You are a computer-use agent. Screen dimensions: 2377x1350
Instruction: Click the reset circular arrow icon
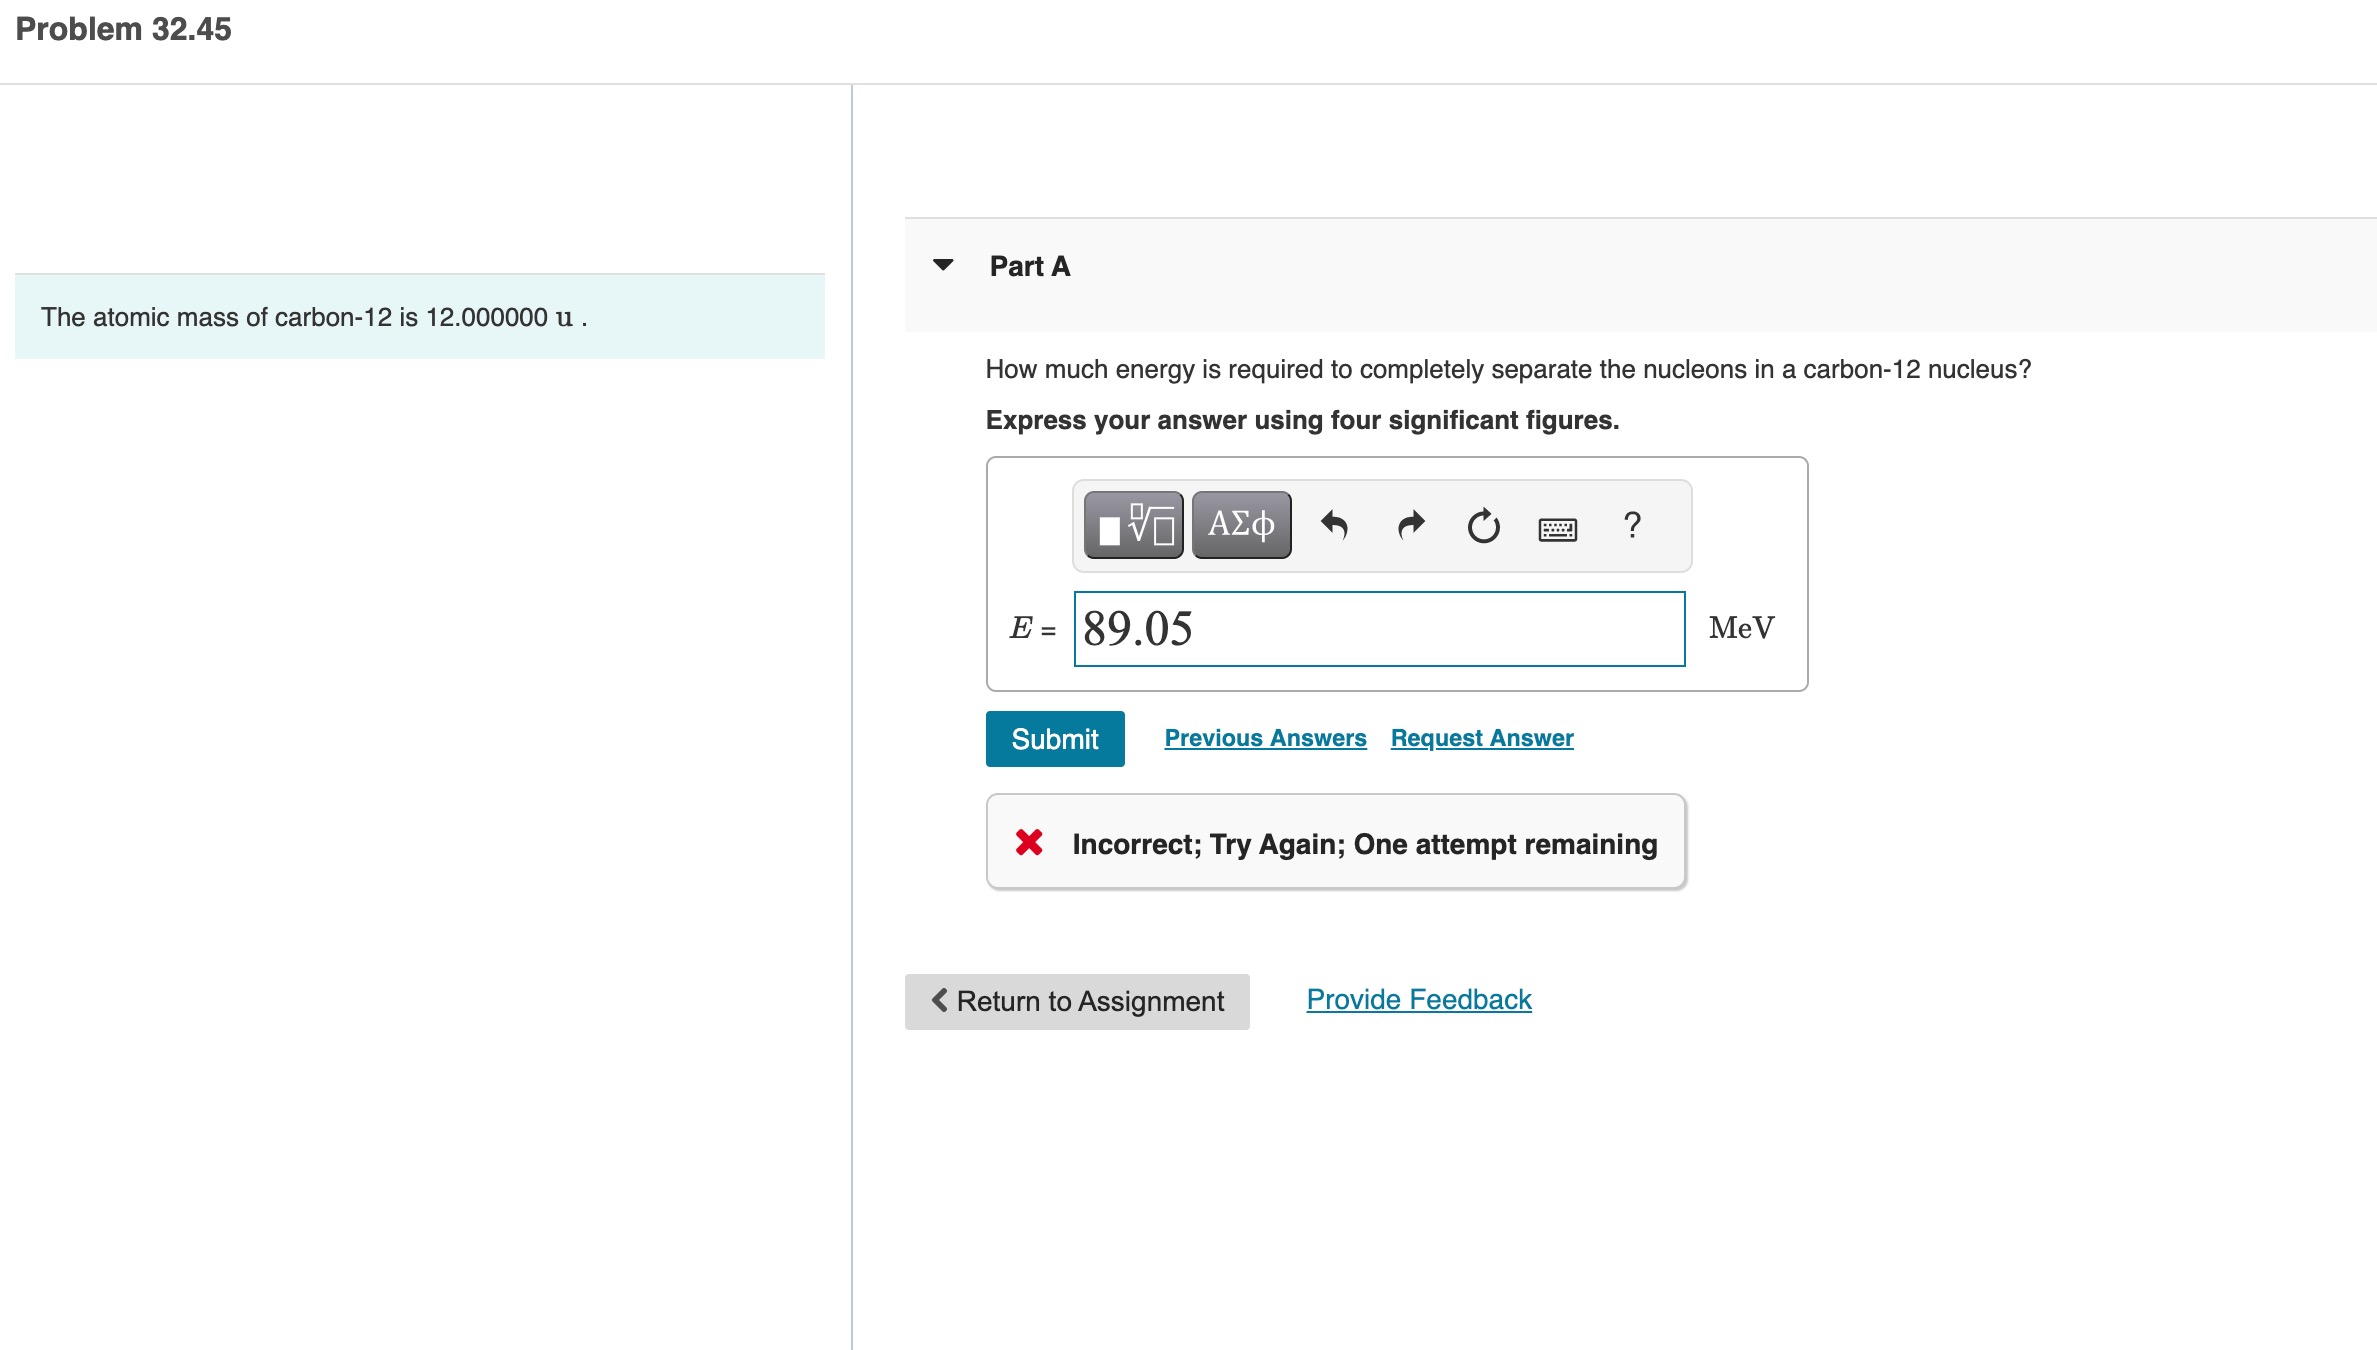[1483, 526]
